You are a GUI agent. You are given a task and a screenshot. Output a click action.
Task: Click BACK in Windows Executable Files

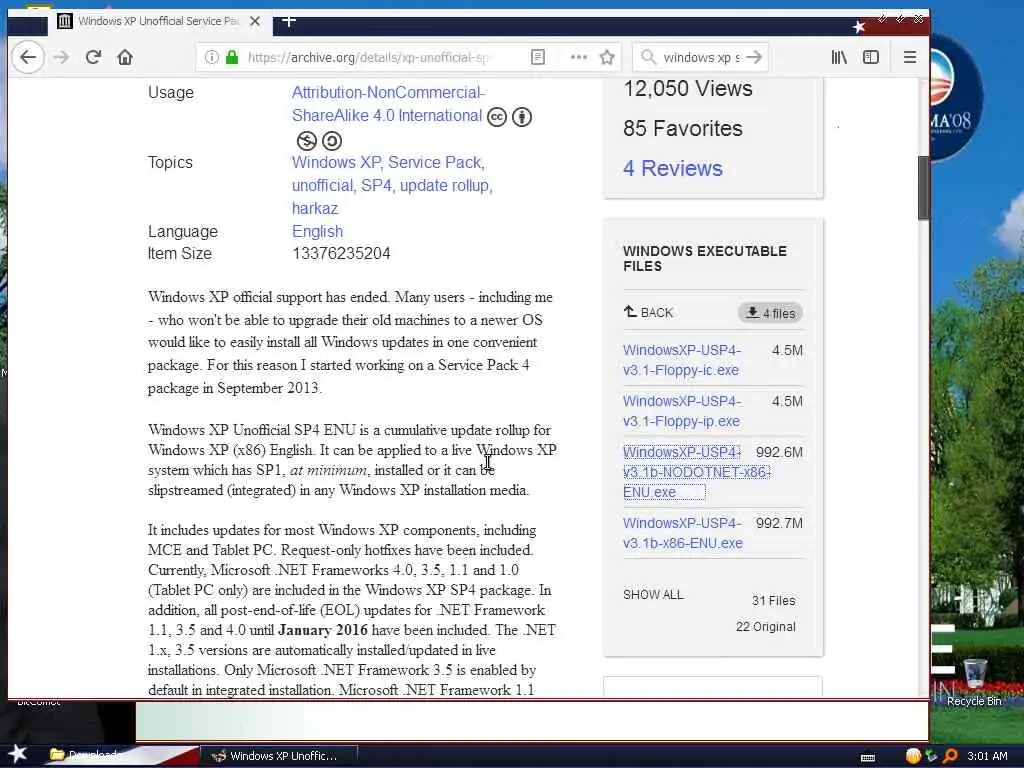tap(648, 312)
